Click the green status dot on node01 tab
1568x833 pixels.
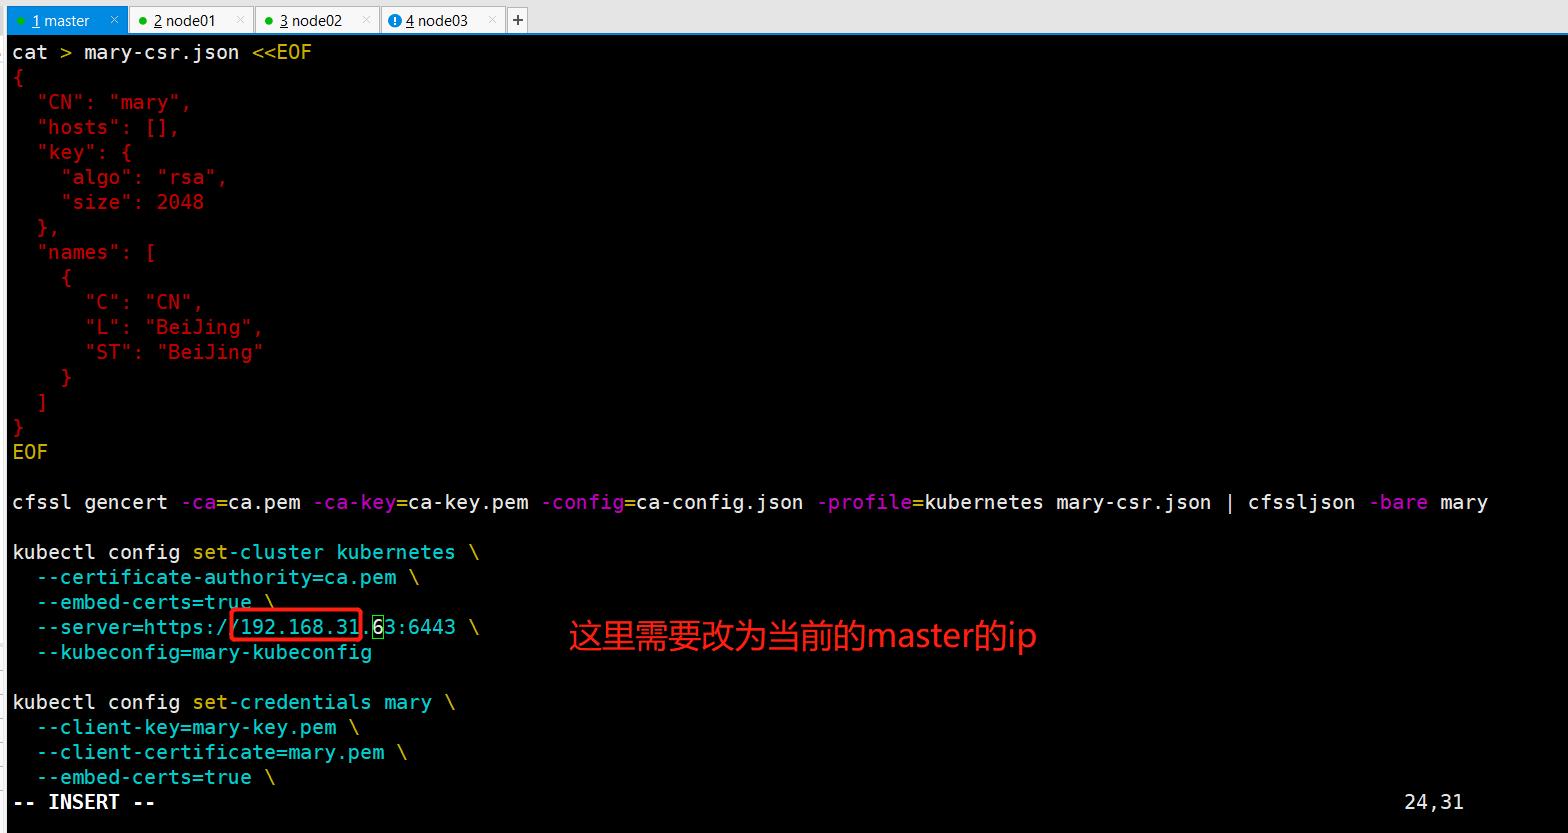(143, 21)
